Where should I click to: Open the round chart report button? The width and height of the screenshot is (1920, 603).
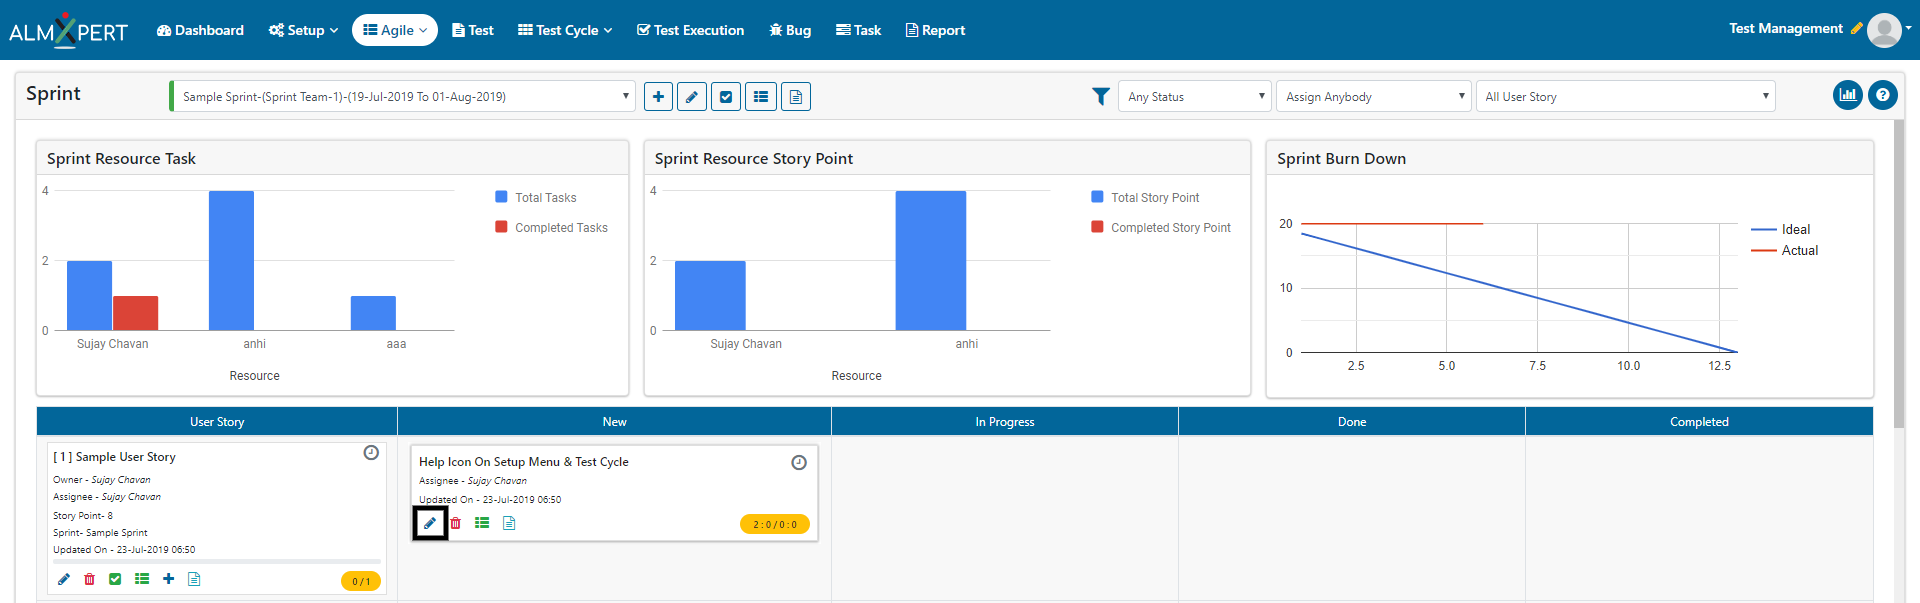(x=1848, y=95)
